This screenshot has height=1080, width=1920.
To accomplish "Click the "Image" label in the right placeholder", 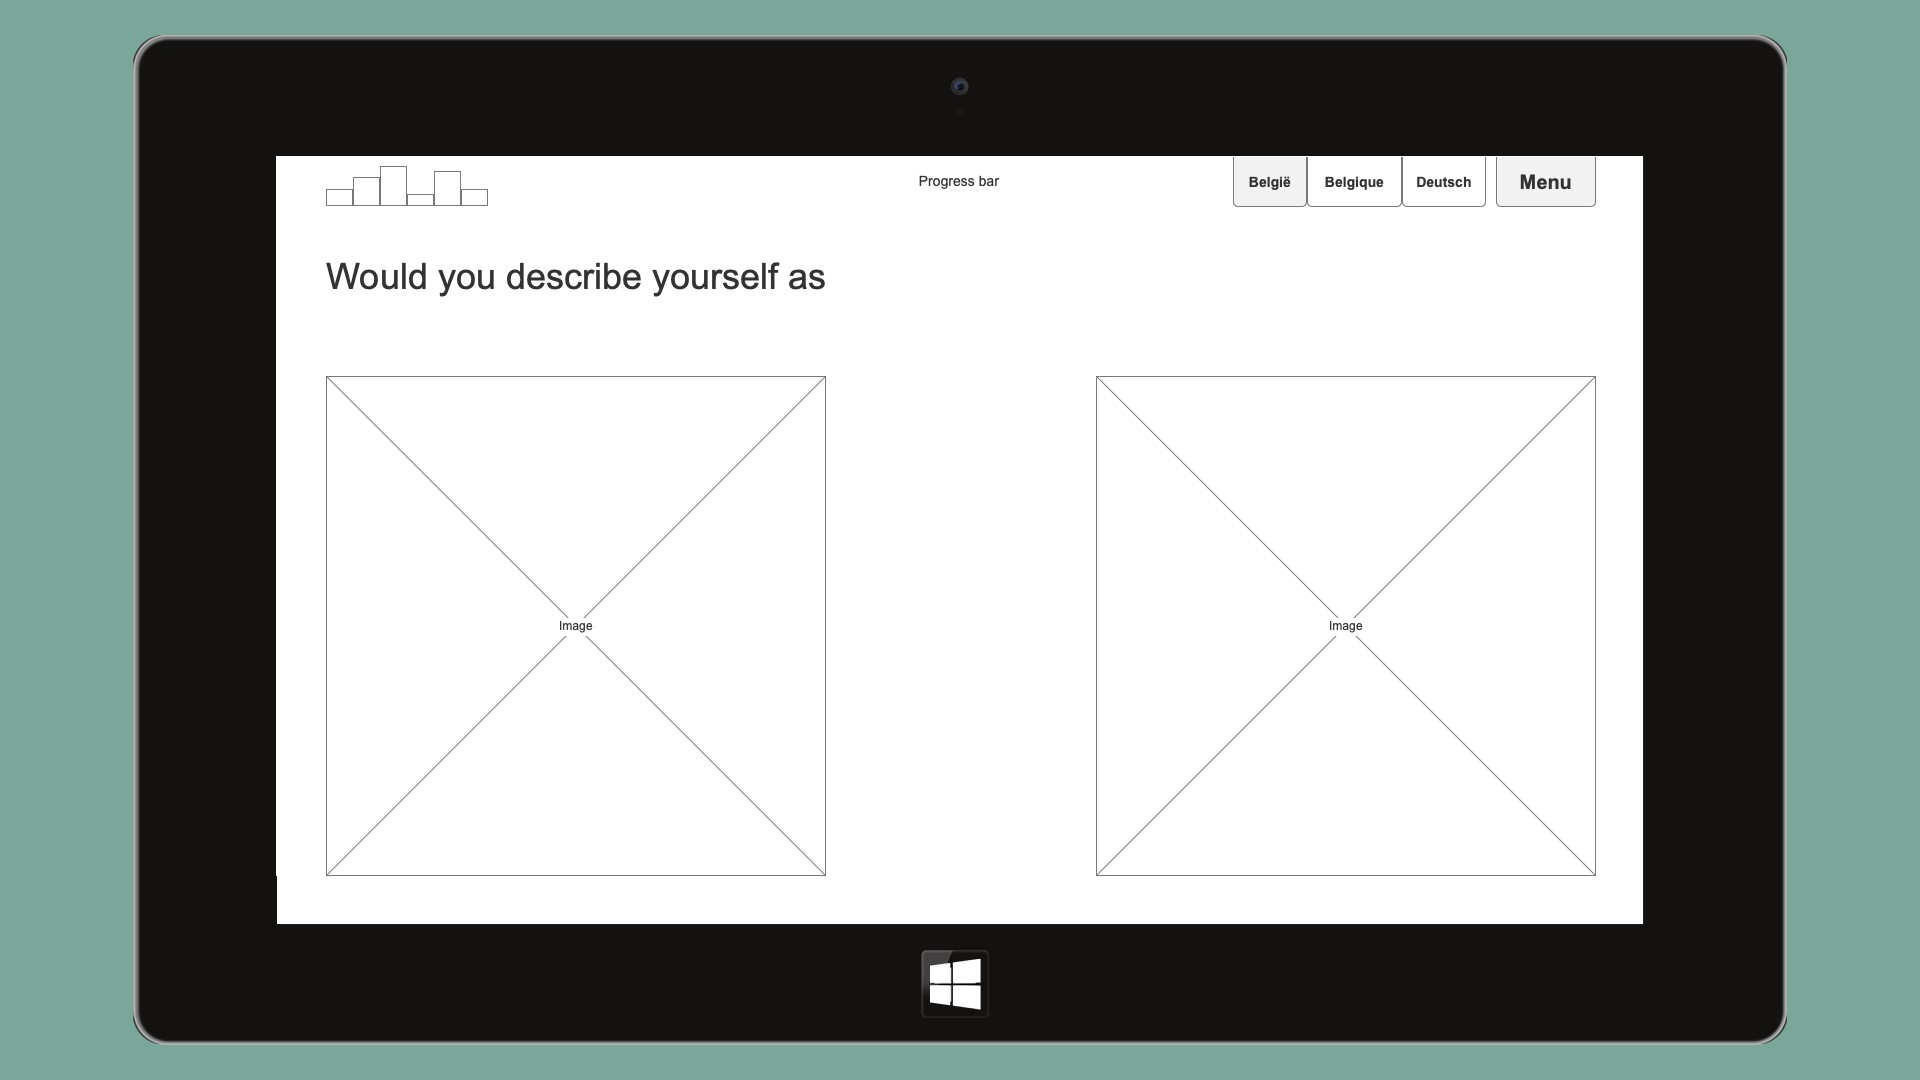I will click(x=1345, y=626).
